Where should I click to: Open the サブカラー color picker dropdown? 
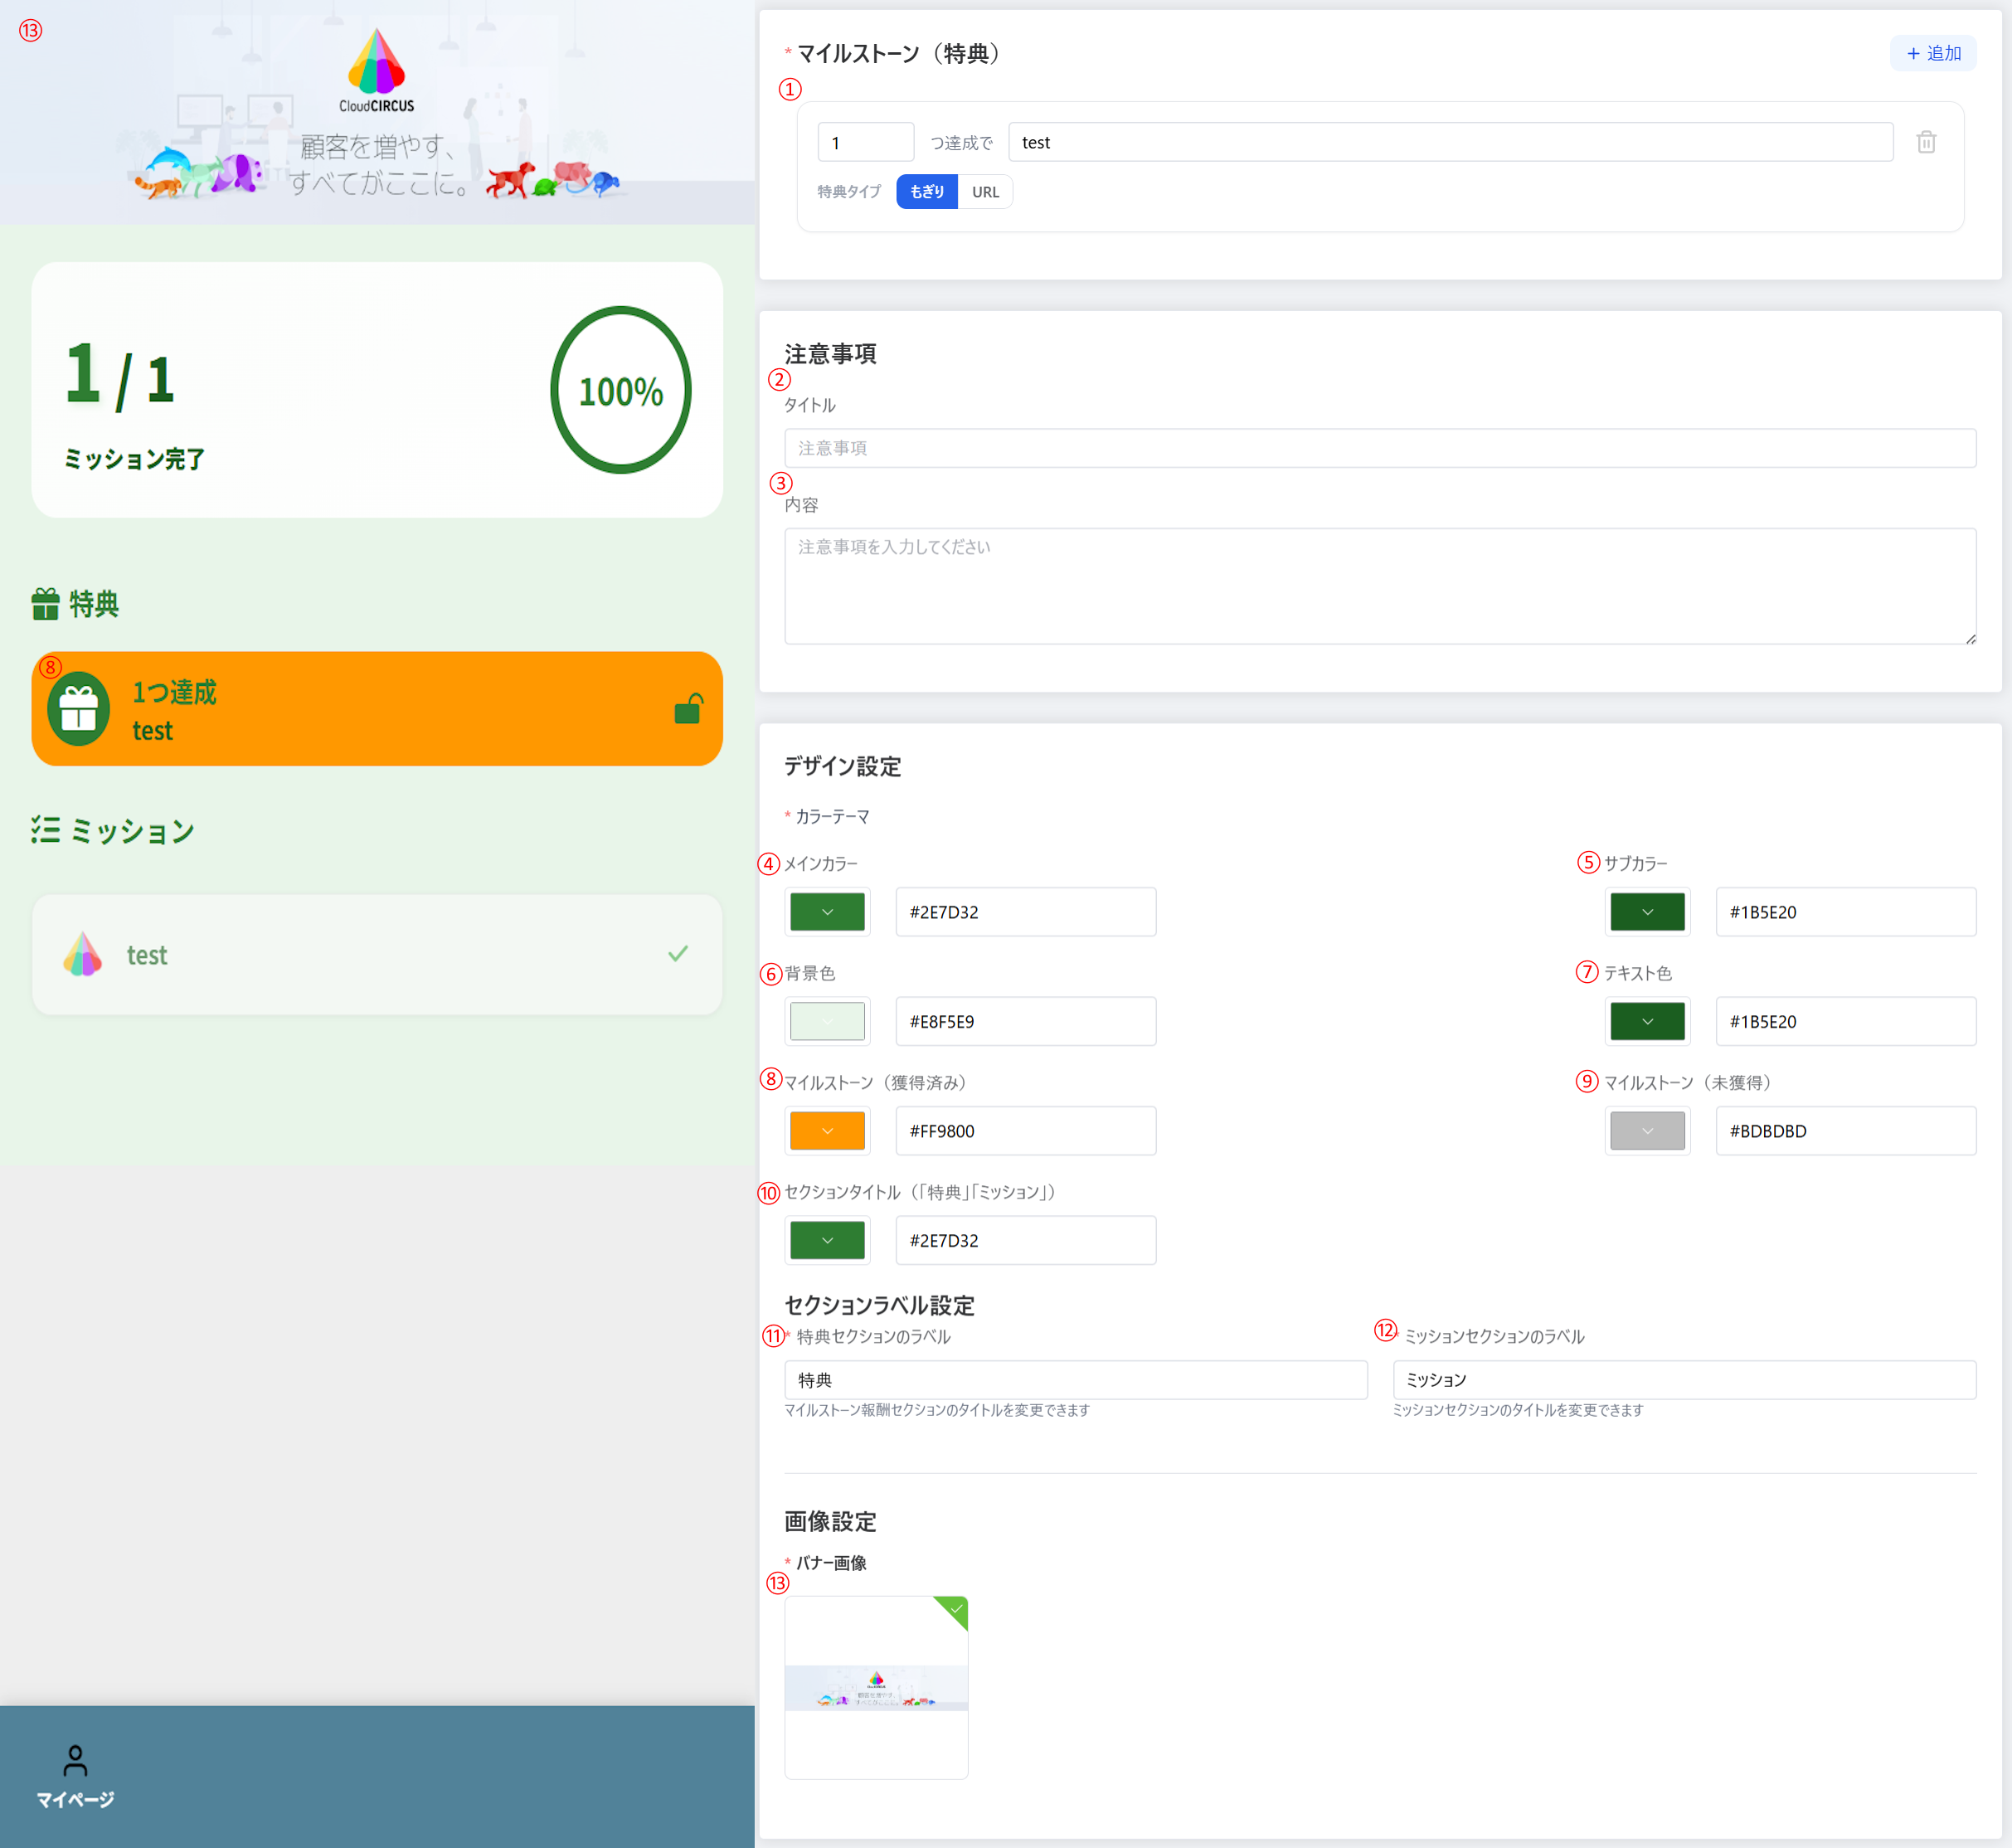click(x=1647, y=911)
